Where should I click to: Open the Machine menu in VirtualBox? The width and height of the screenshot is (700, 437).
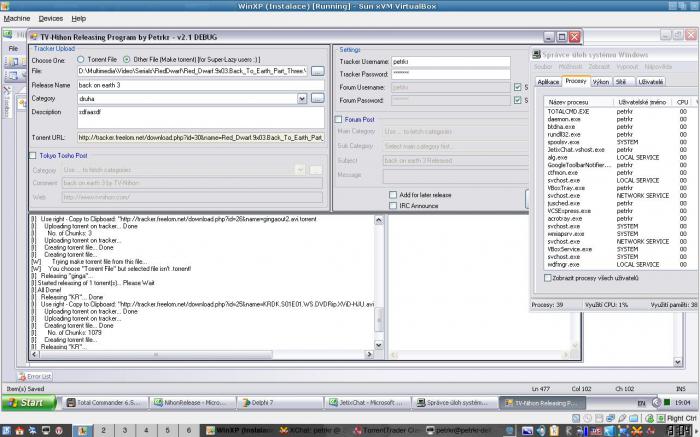[17, 19]
